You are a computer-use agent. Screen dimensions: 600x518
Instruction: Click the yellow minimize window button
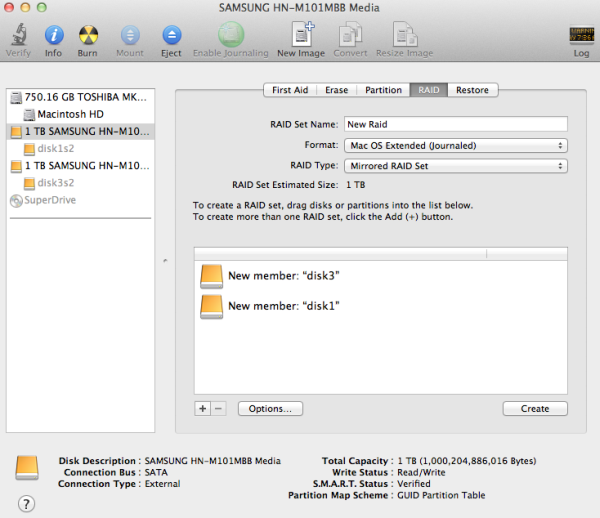click(25, 7)
